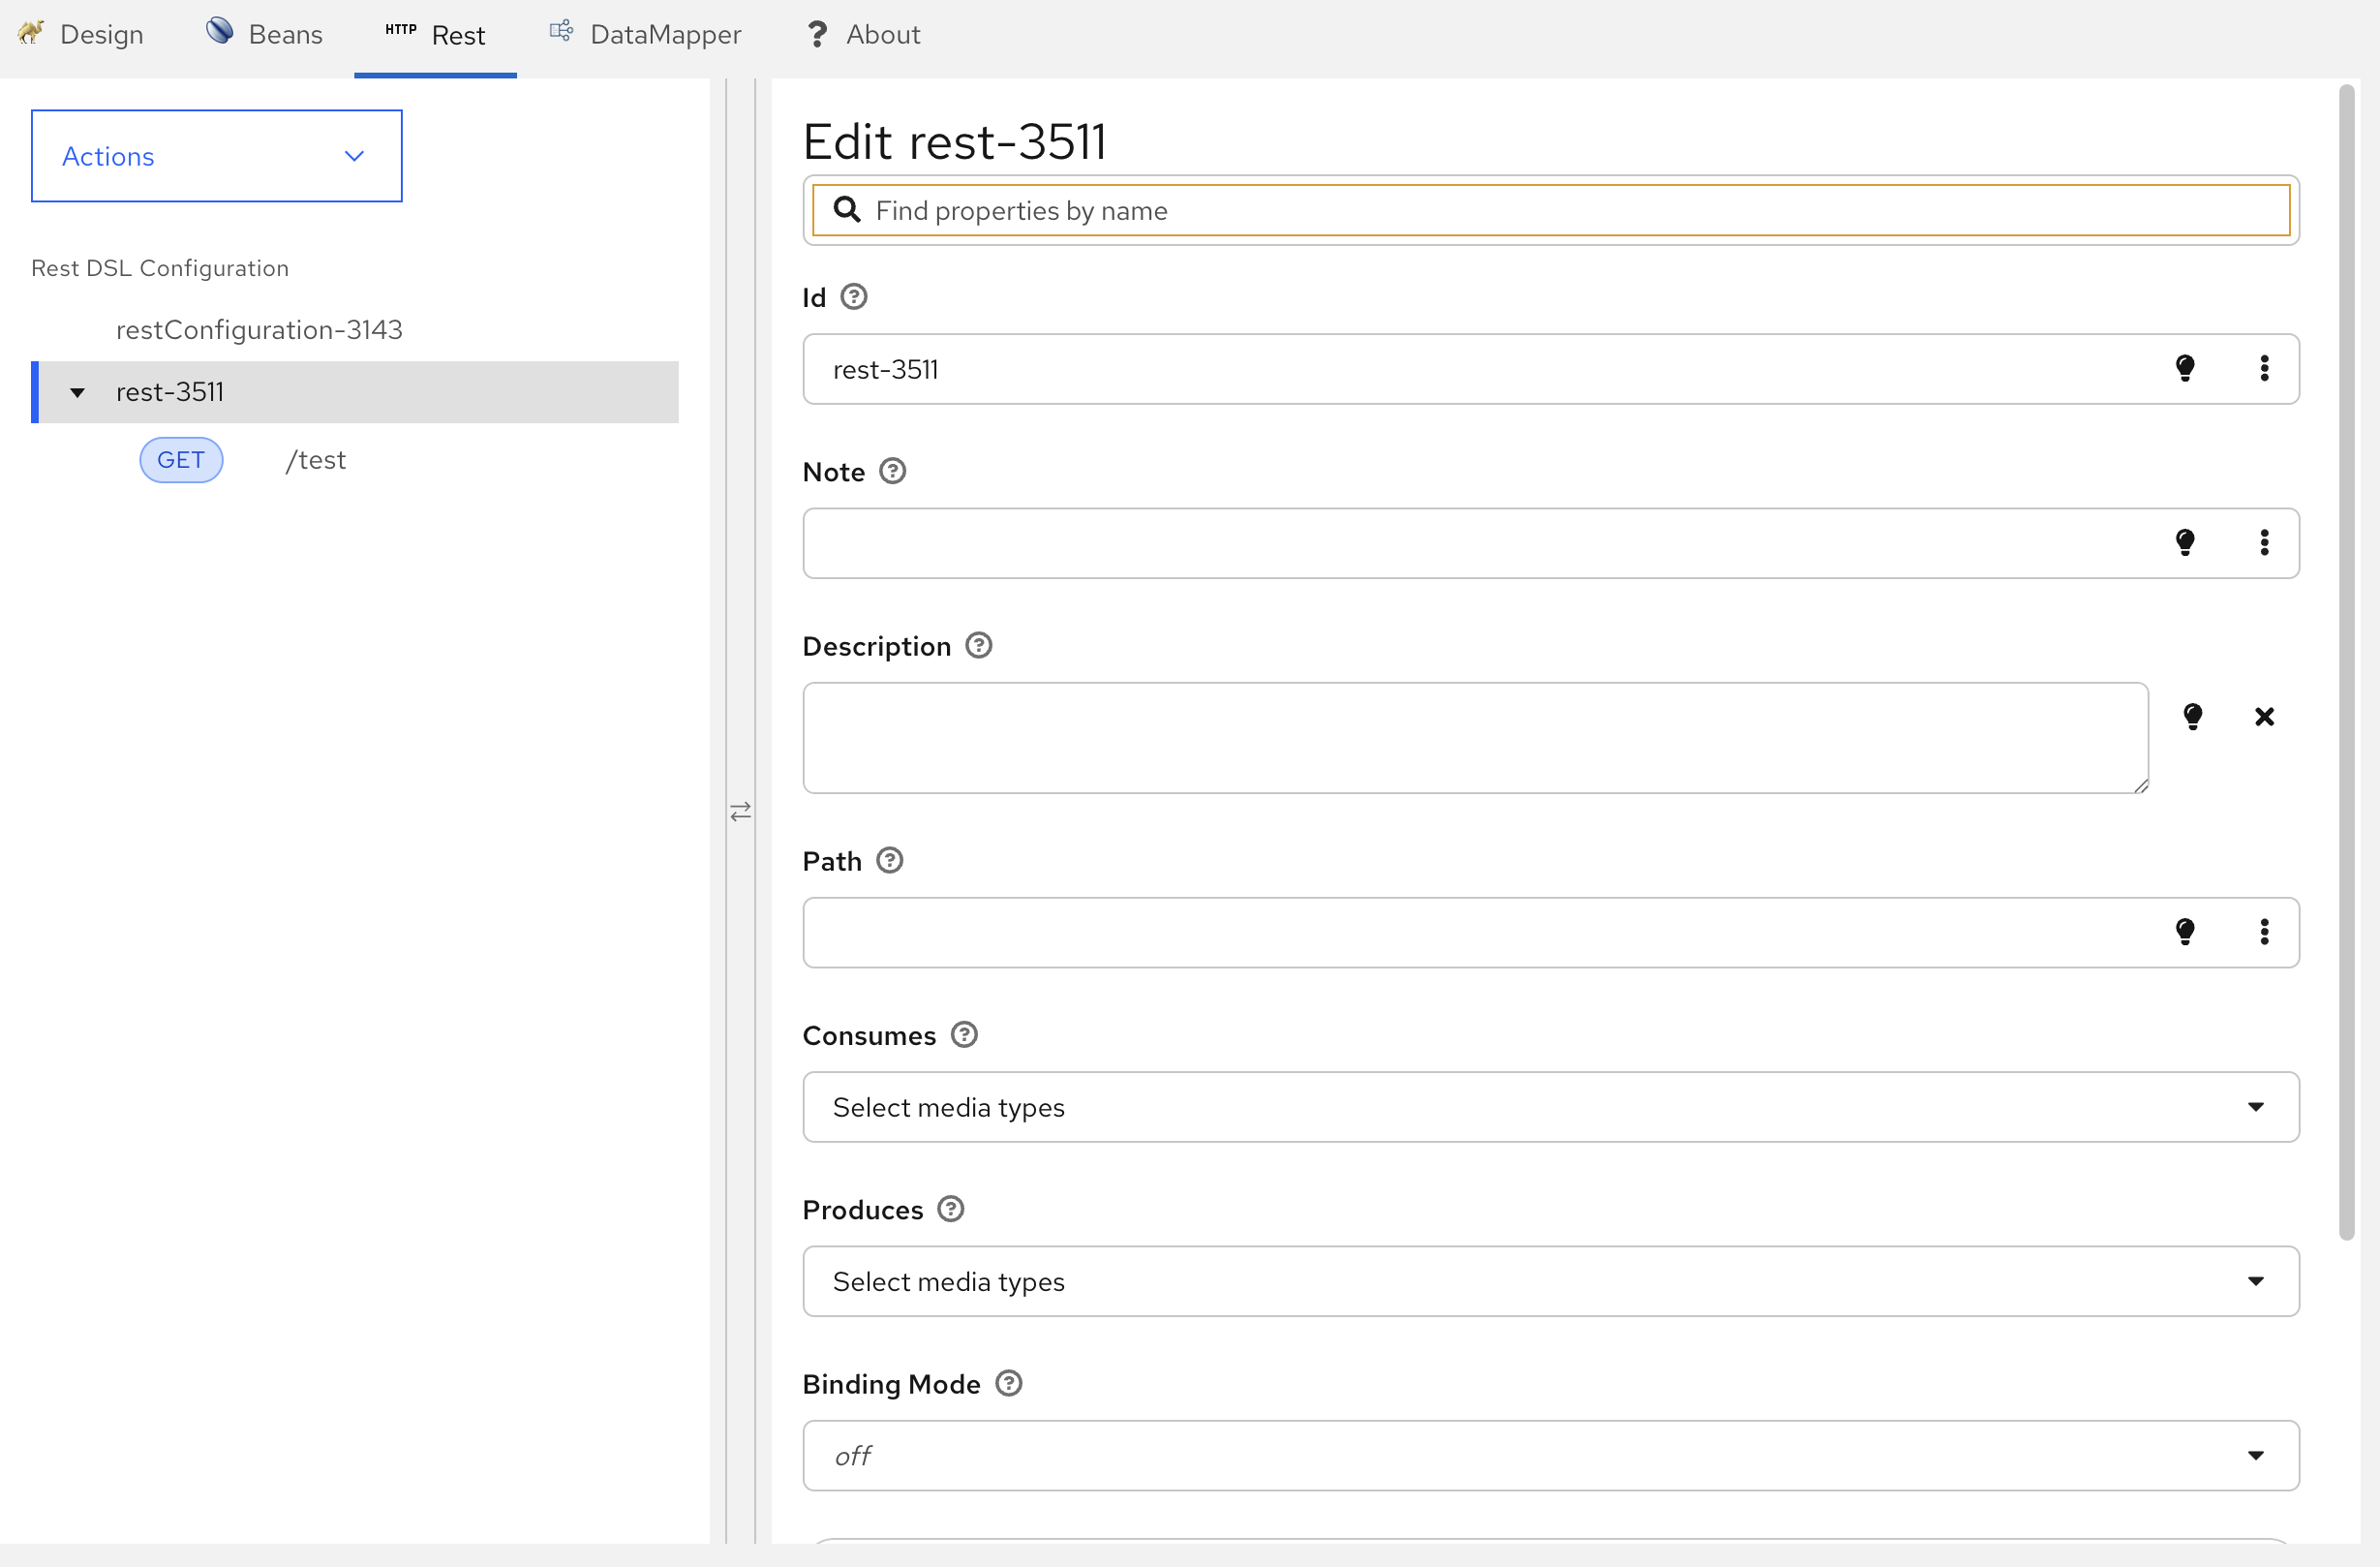Click the HTTP icon on Rest tab
The image size is (2380, 1567).
[401, 29]
